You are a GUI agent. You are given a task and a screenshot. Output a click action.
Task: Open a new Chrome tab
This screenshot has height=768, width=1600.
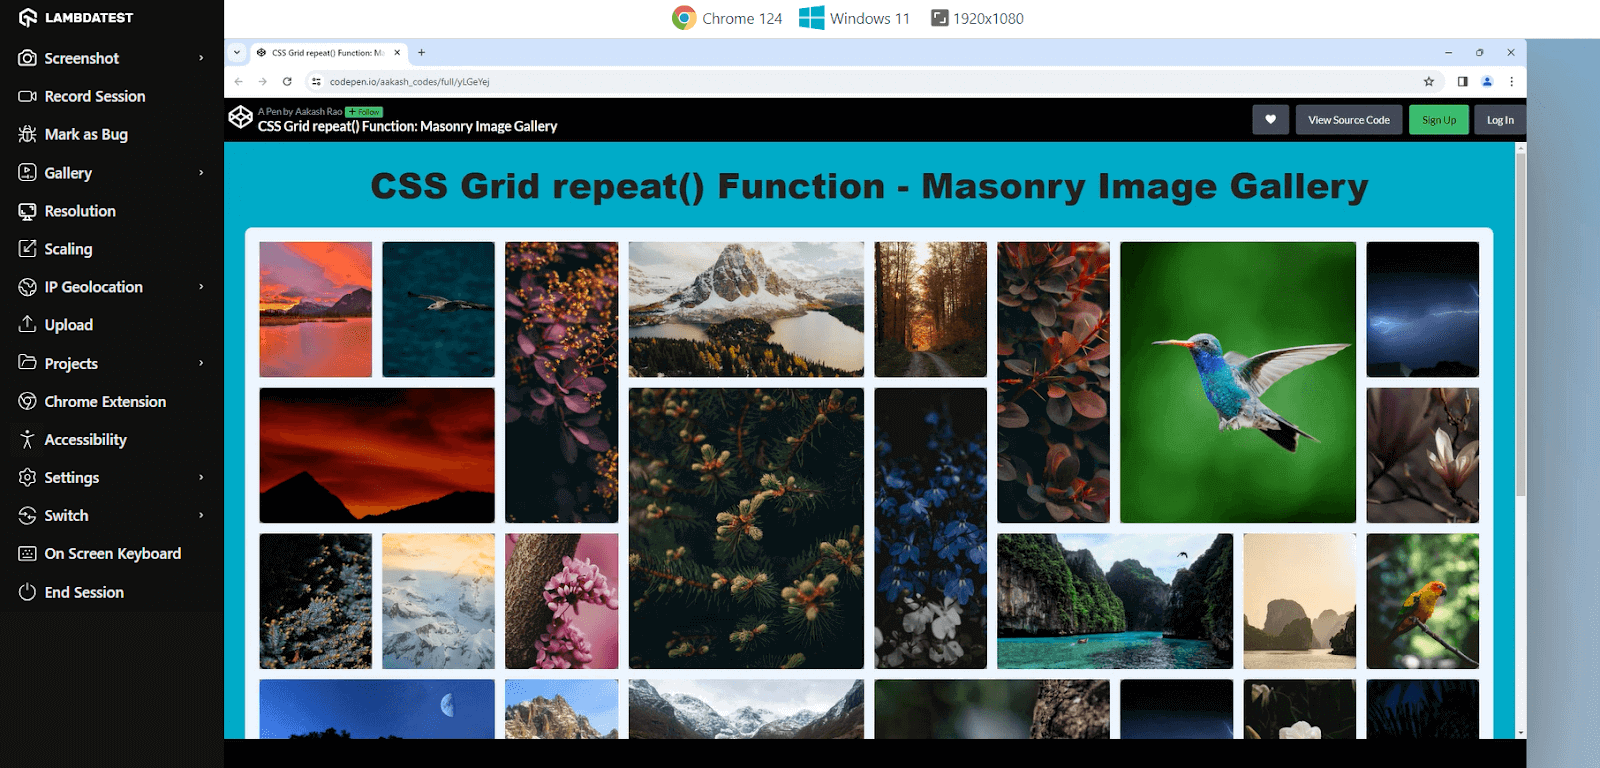tap(421, 53)
